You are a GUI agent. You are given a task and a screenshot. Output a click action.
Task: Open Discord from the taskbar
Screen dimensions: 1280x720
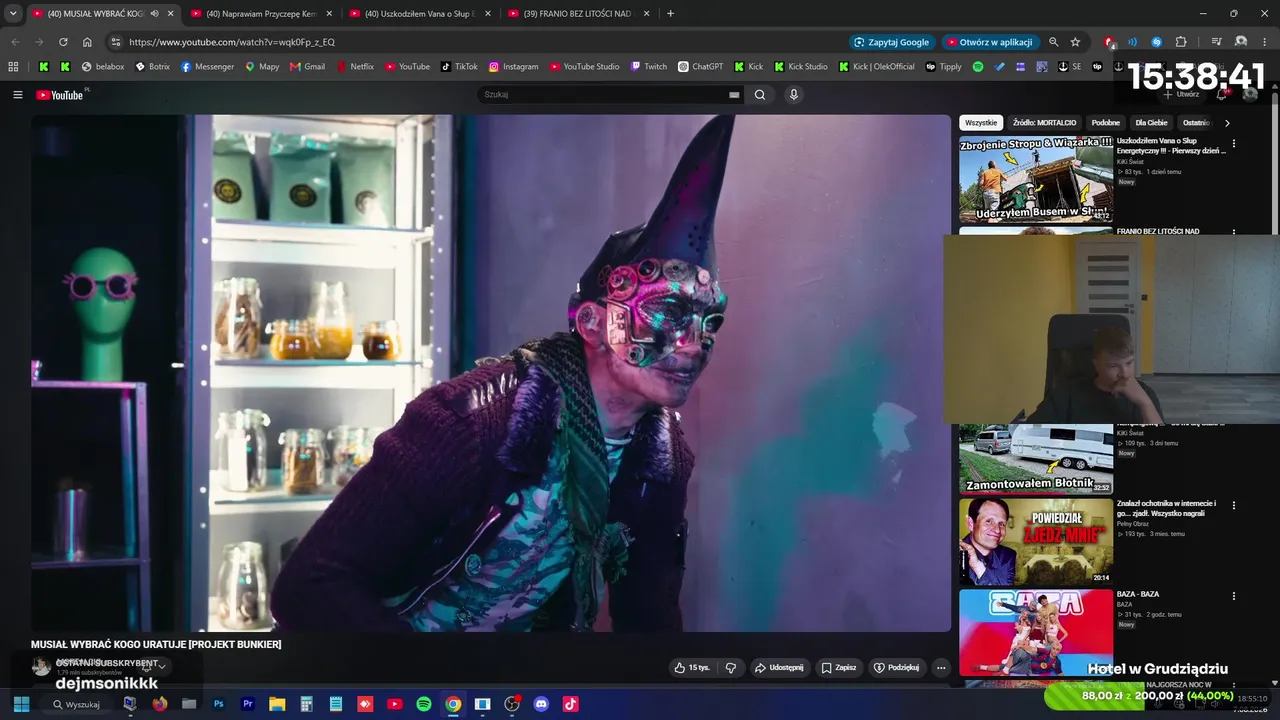tap(541, 704)
